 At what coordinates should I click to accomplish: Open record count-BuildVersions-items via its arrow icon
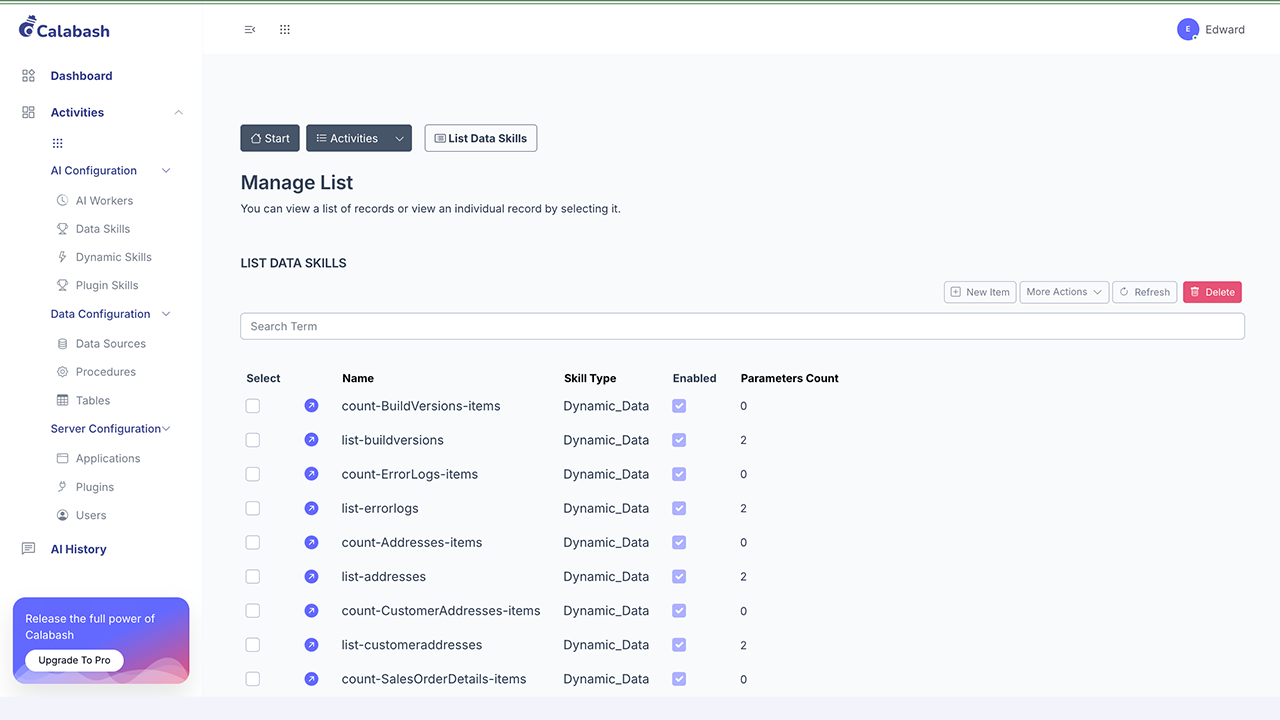pyautogui.click(x=311, y=406)
